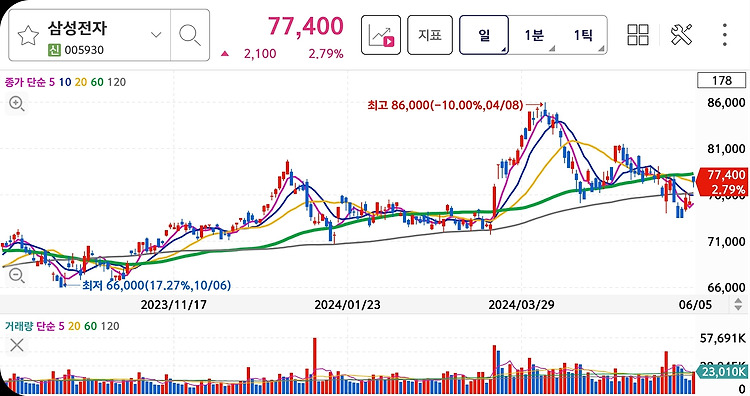Click the 81,000 price axis label
This screenshot has width=750, height=396.
(x=726, y=149)
